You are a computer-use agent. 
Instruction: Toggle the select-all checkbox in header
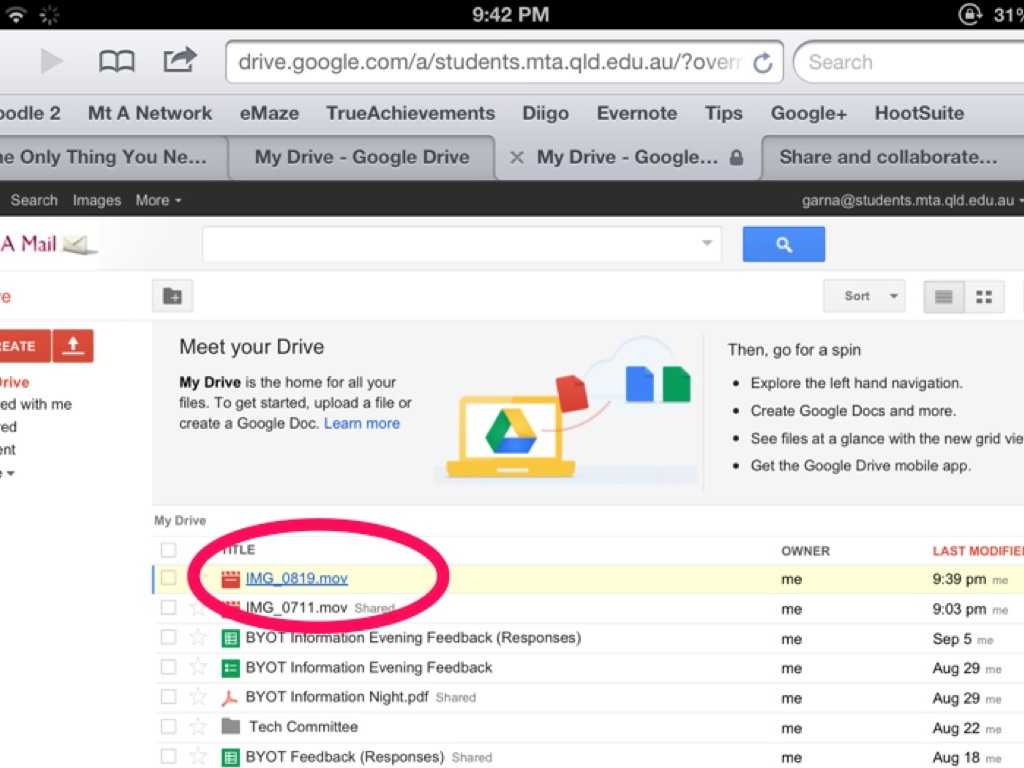(168, 550)
